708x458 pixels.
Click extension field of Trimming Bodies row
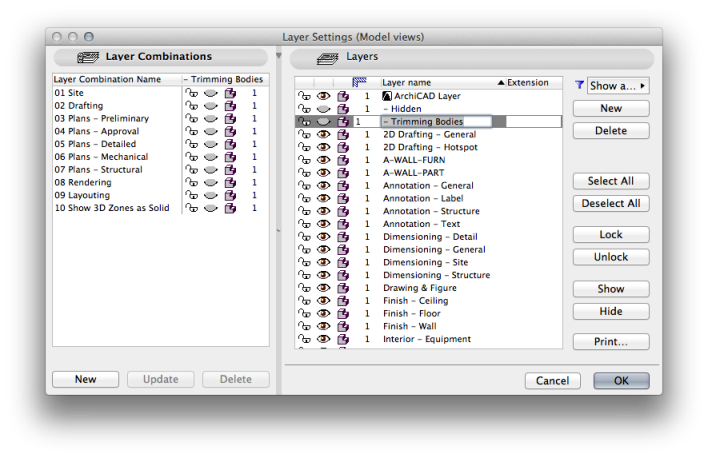(534, 122)
